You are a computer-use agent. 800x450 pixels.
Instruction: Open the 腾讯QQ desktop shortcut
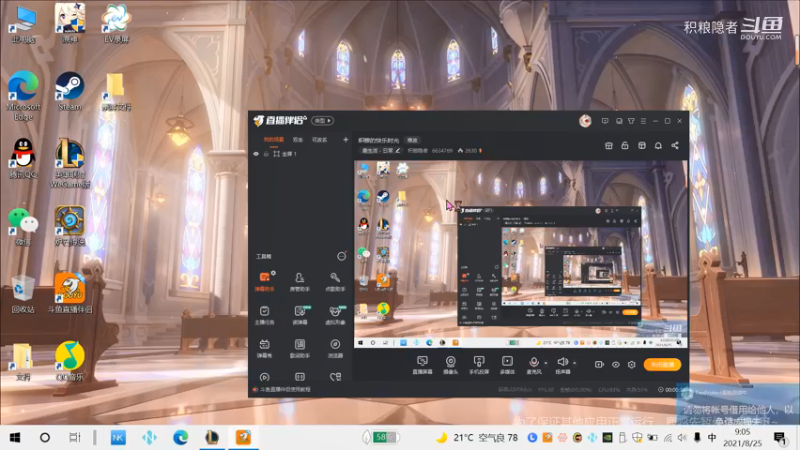click(x=23, y=158)
